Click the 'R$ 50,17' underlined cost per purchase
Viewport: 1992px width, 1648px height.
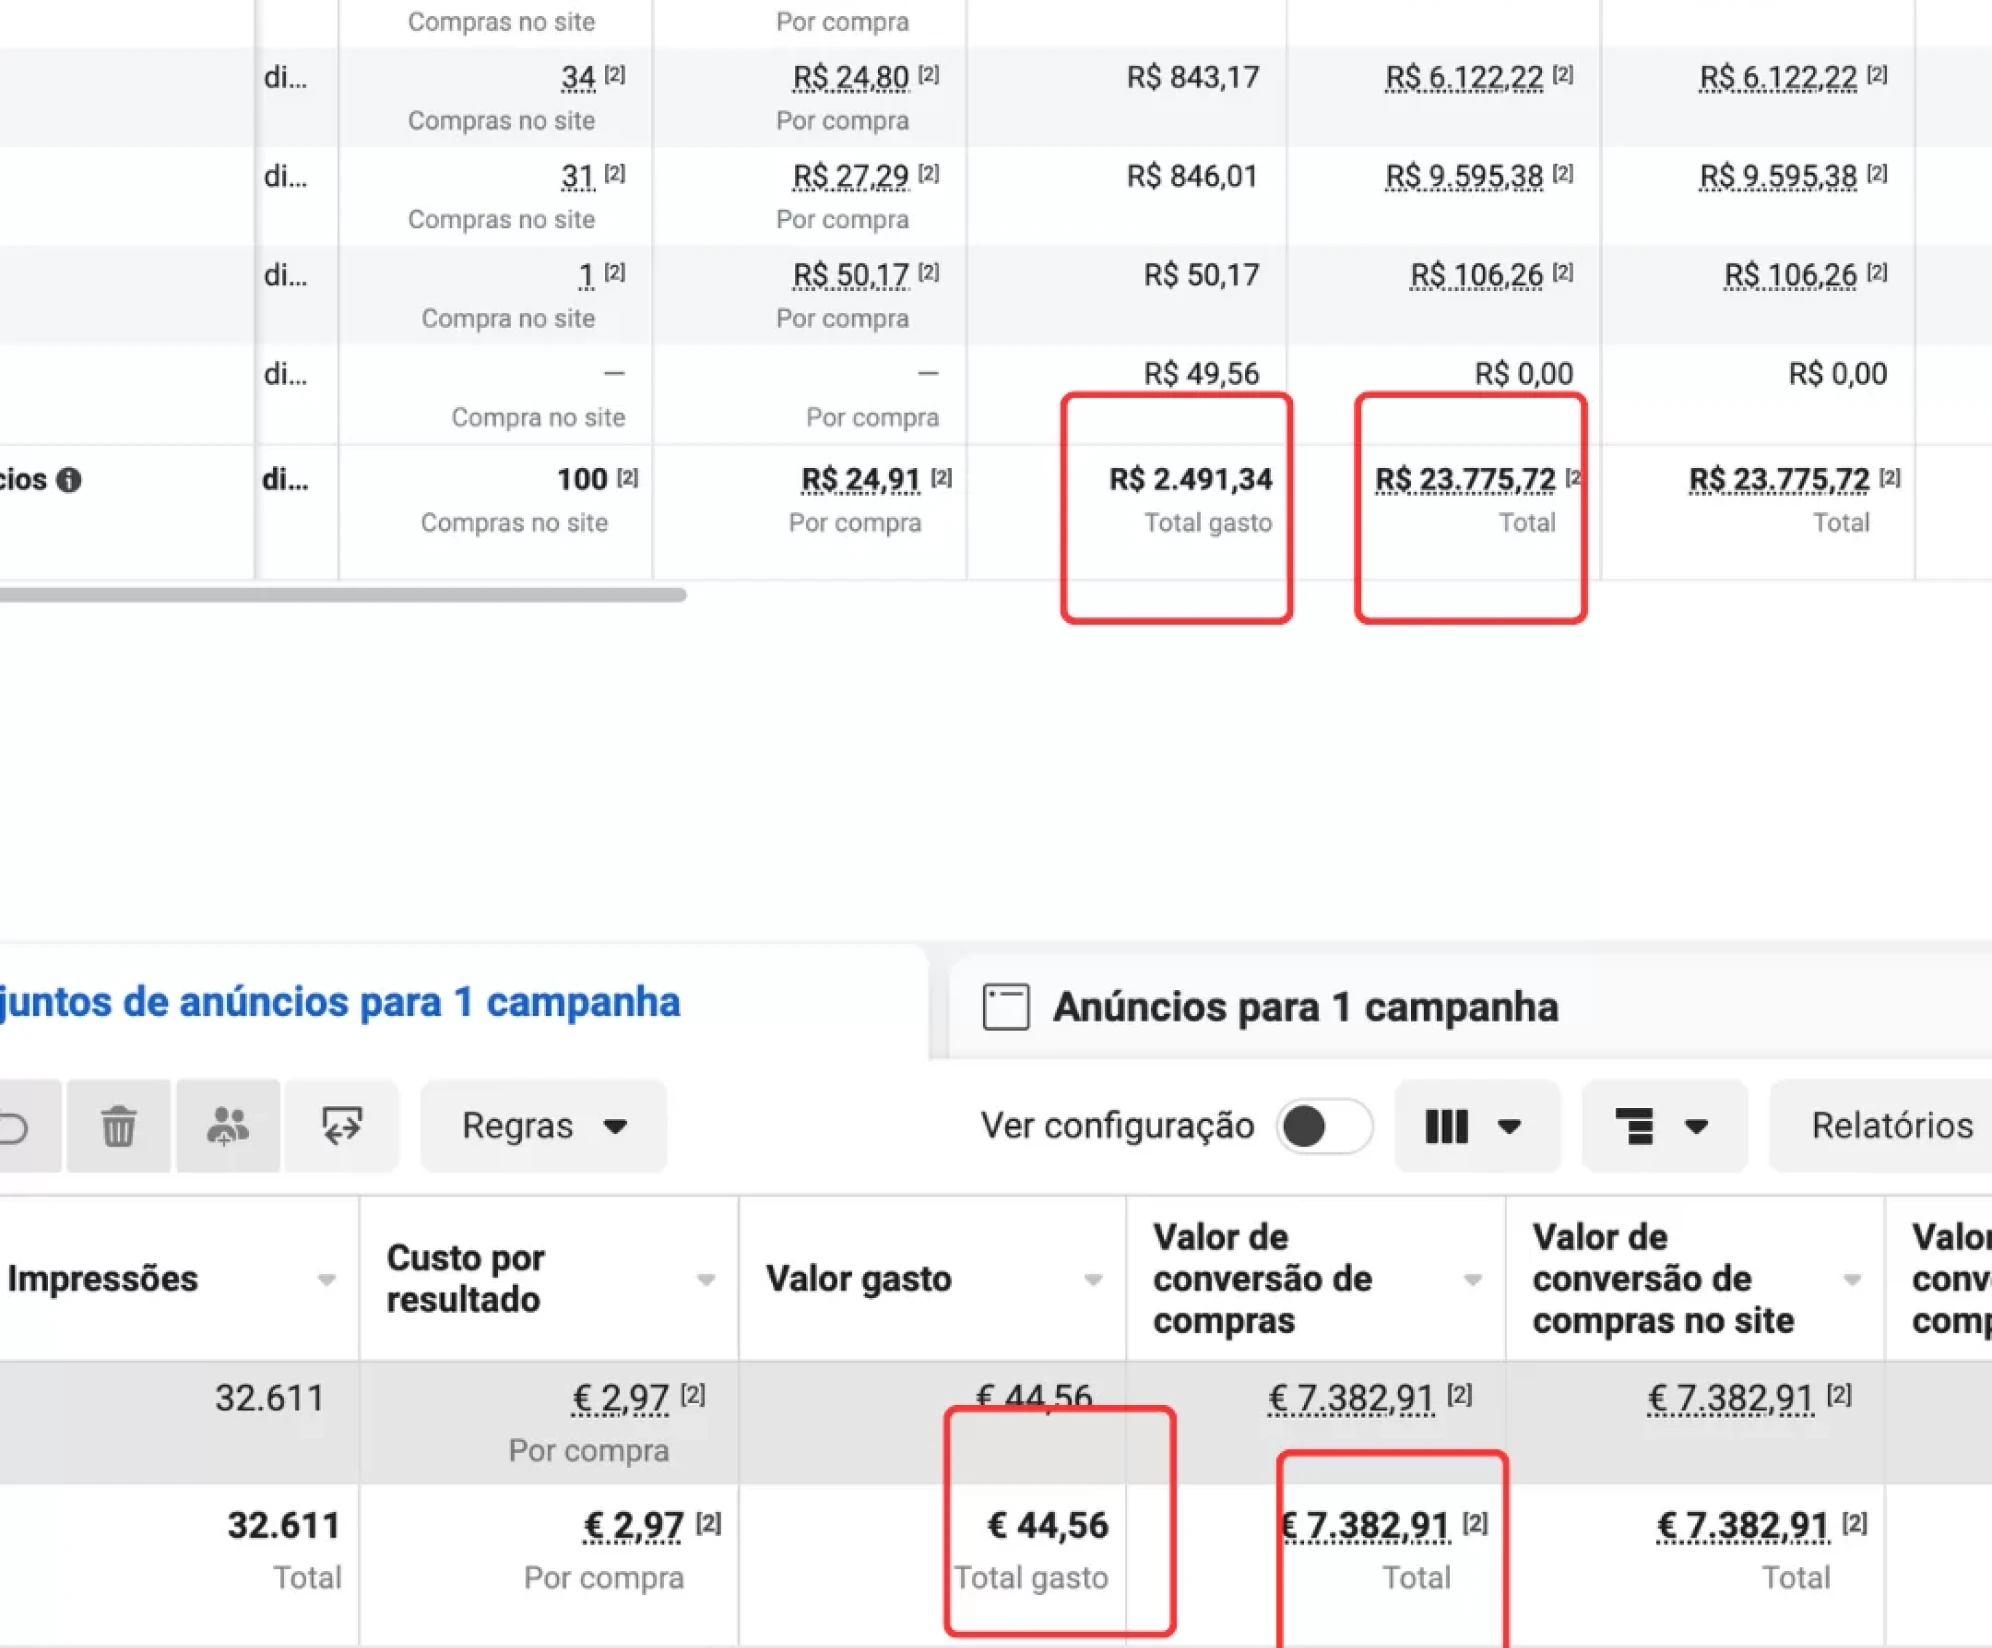coord(851,275)
